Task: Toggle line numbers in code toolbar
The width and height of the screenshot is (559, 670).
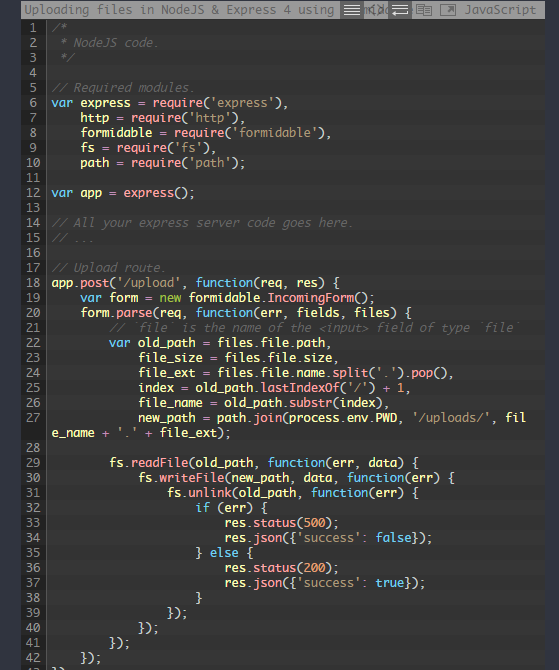Action: coord(352,10)
